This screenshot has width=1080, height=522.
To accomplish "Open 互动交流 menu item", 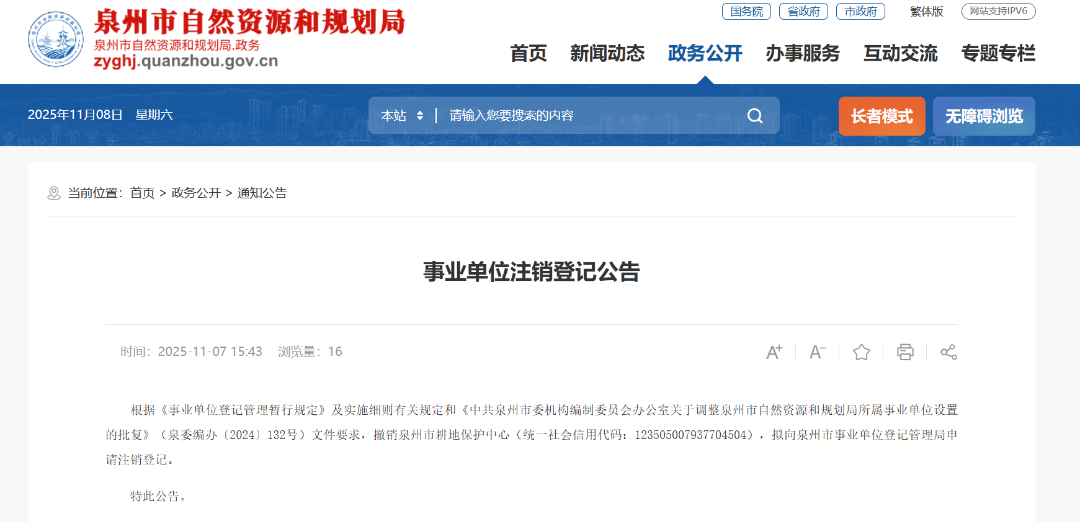I will (x=901, y=53).
